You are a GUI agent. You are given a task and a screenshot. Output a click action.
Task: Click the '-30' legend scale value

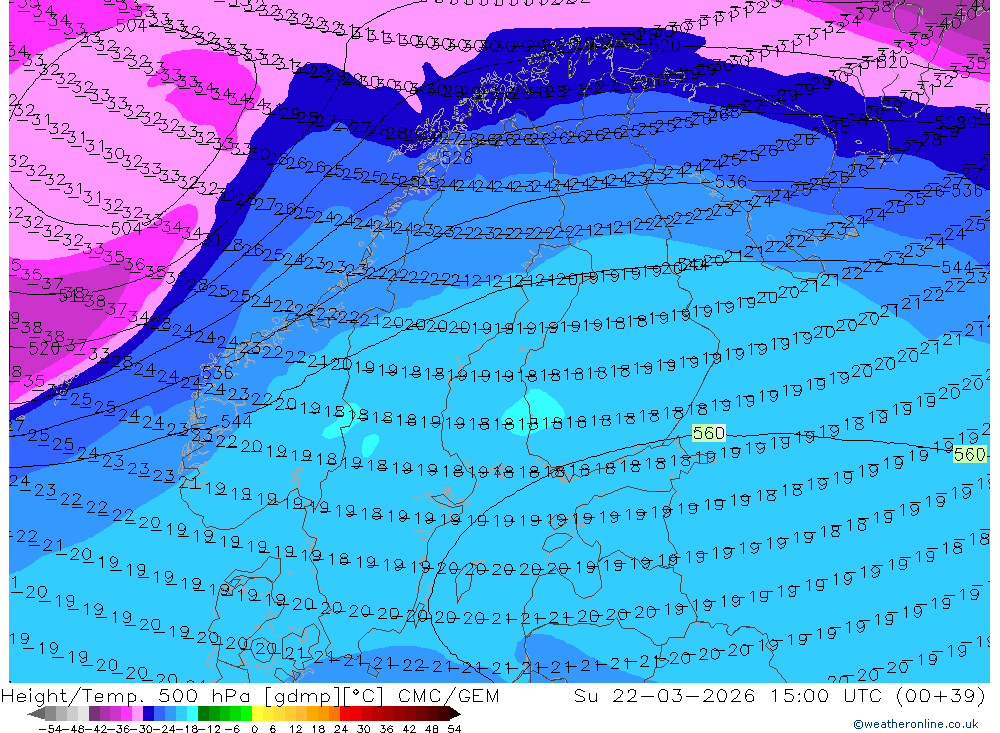coord(144,729)
